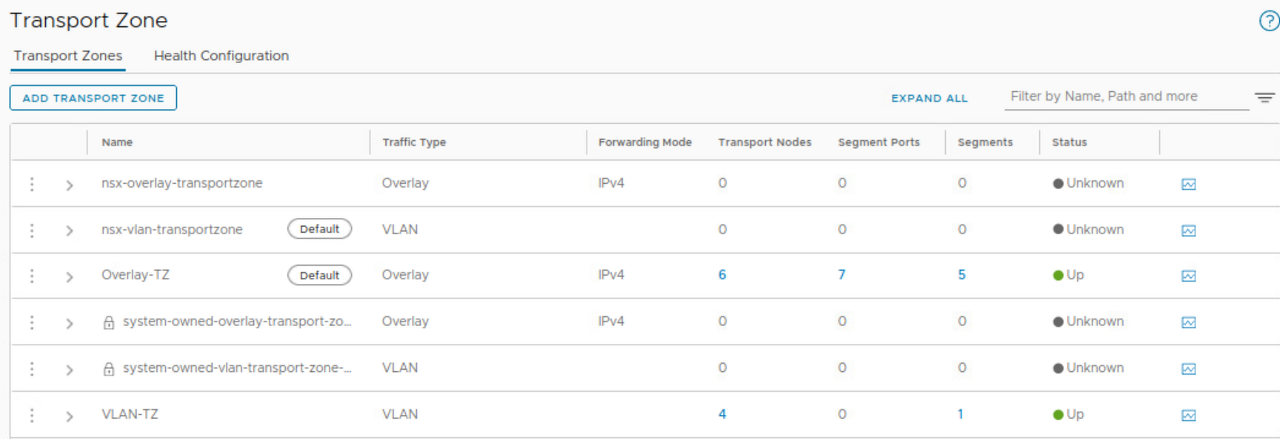Viewport: 1280px width, 439px height.
Task: Open the help question mark icon
Action: point(1268,21)
